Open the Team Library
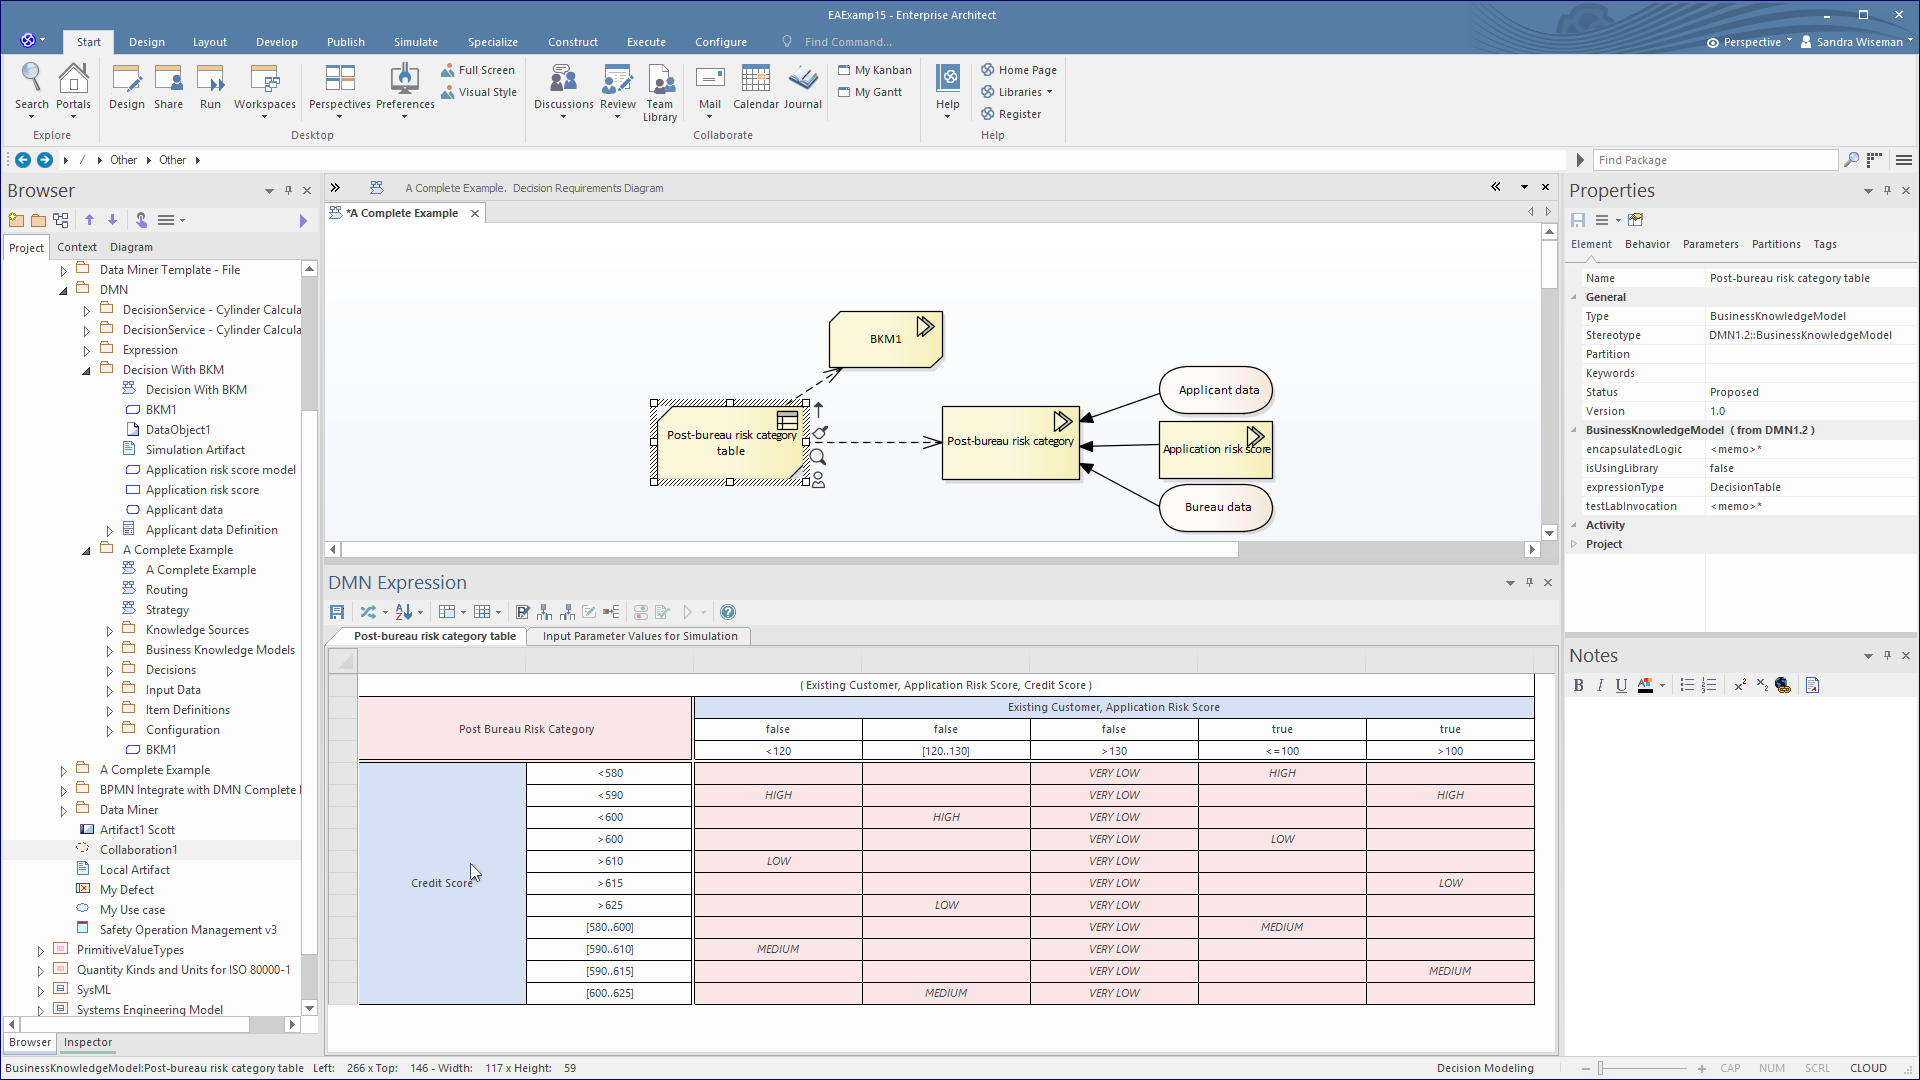 (x=659, y=91)
